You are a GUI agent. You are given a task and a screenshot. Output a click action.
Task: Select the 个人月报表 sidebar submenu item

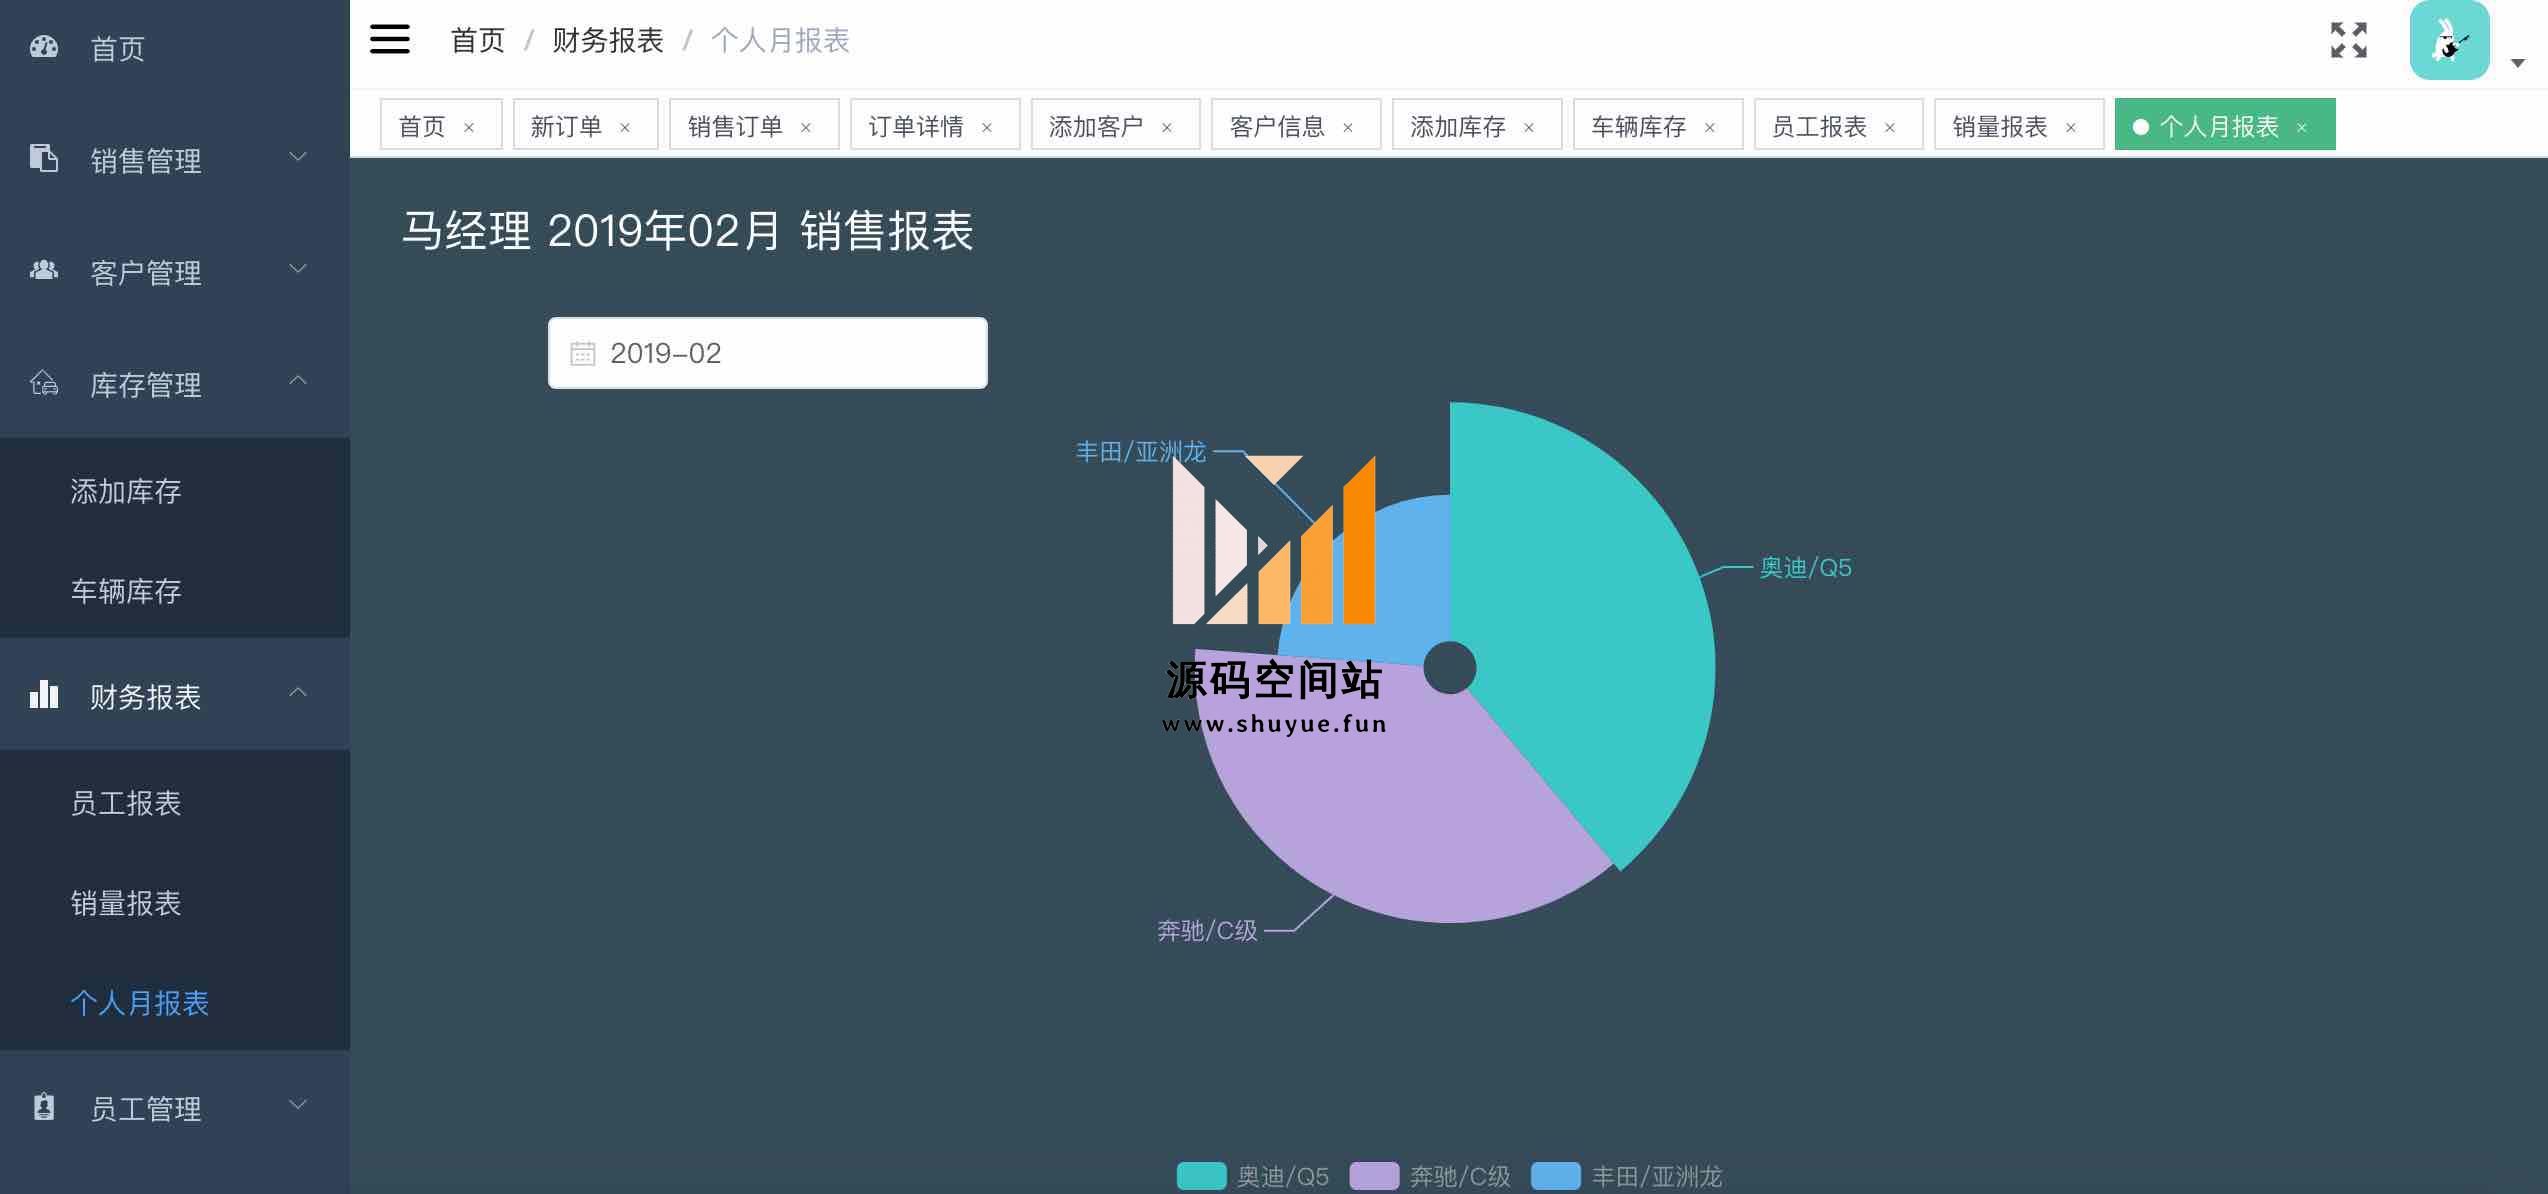175,1003
